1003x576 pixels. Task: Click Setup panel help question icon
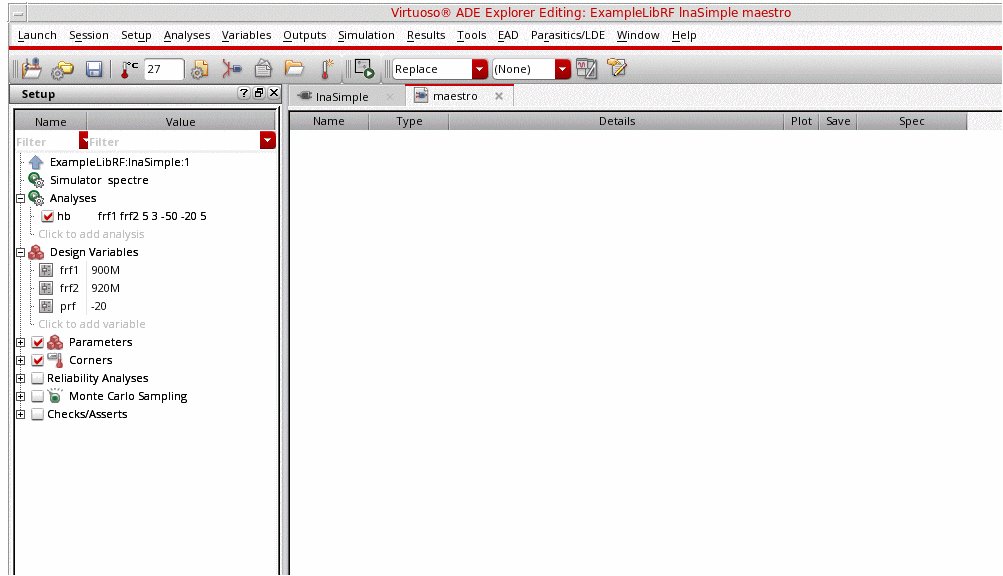[243, 93]
